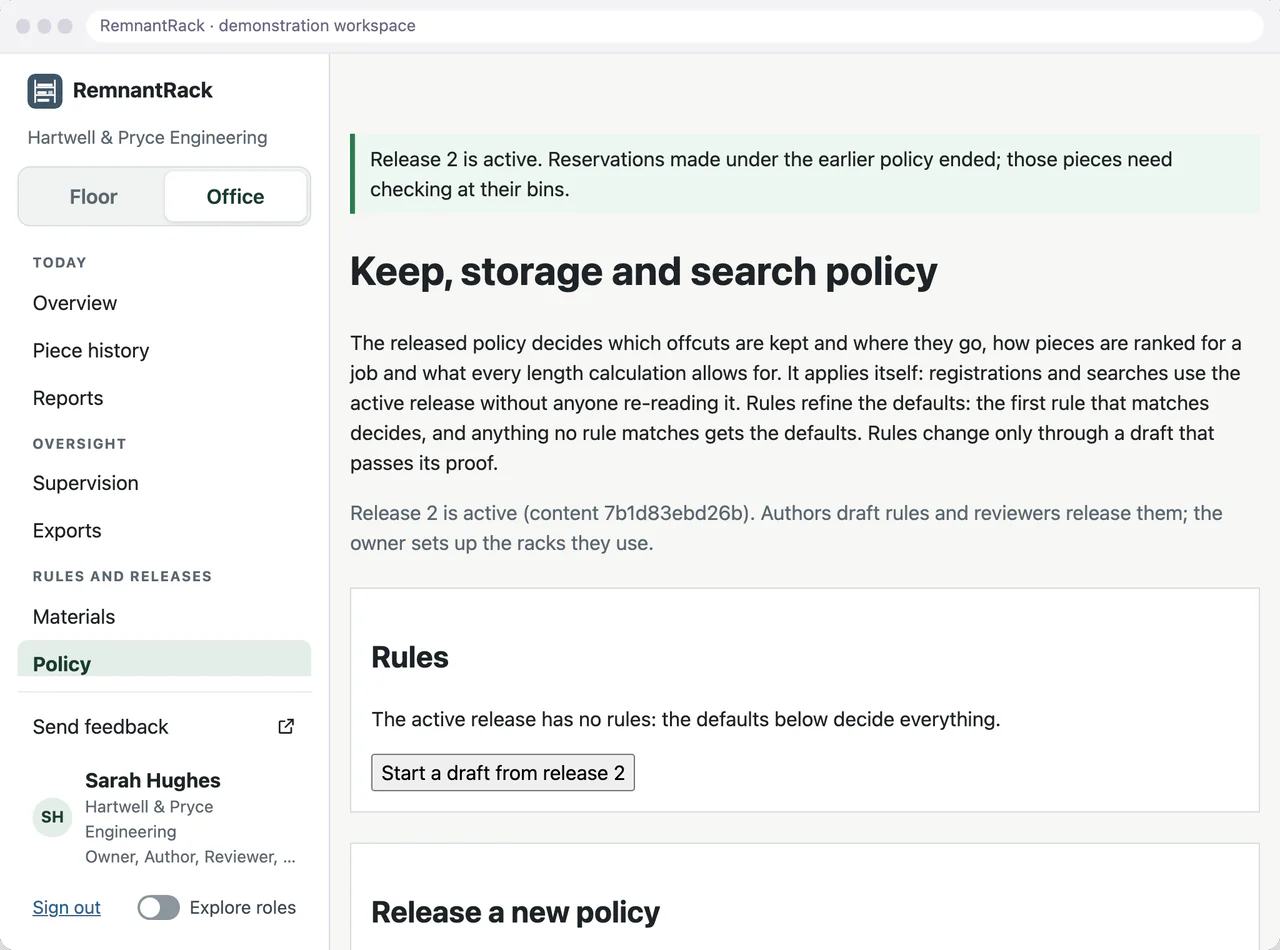
Task: Open Piece history in the sidebar
Action: pos(165,351)
